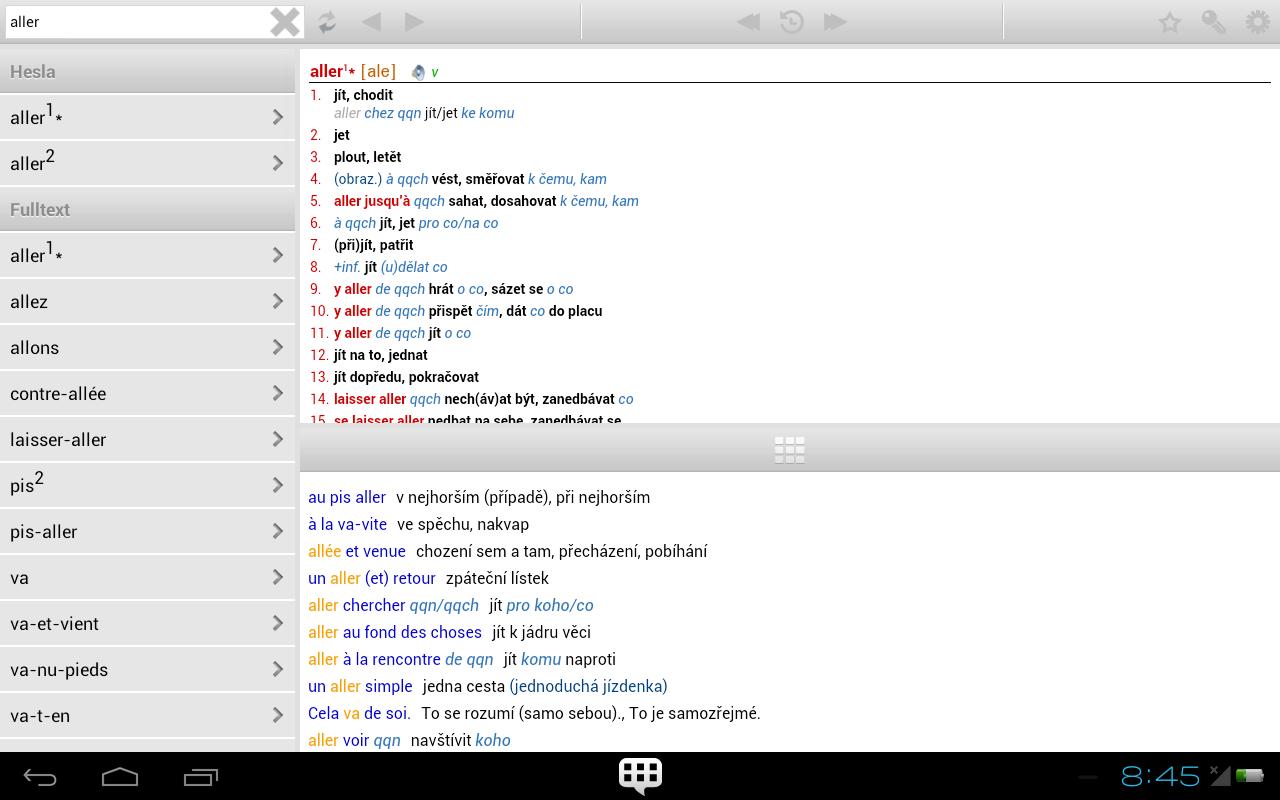Click the phrase à la va-vite
The width and height of the screenshot is (1280, 800).
pyautogui.click(x=347, y=524)
